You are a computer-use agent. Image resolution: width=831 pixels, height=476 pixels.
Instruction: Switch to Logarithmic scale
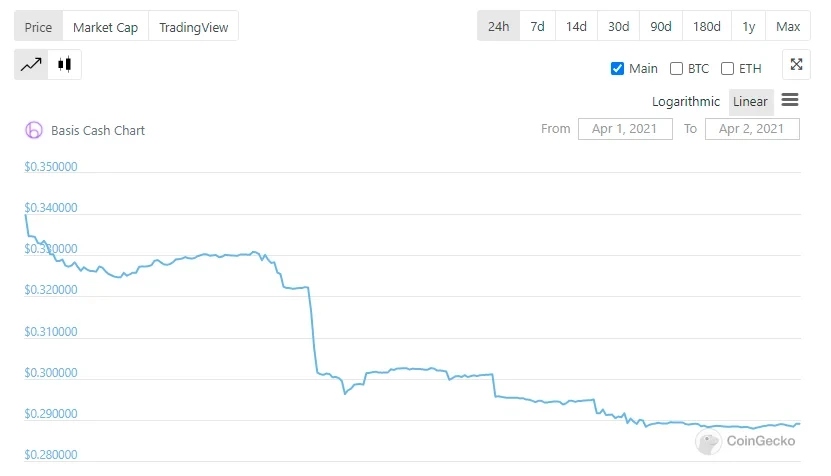(685, 101)
